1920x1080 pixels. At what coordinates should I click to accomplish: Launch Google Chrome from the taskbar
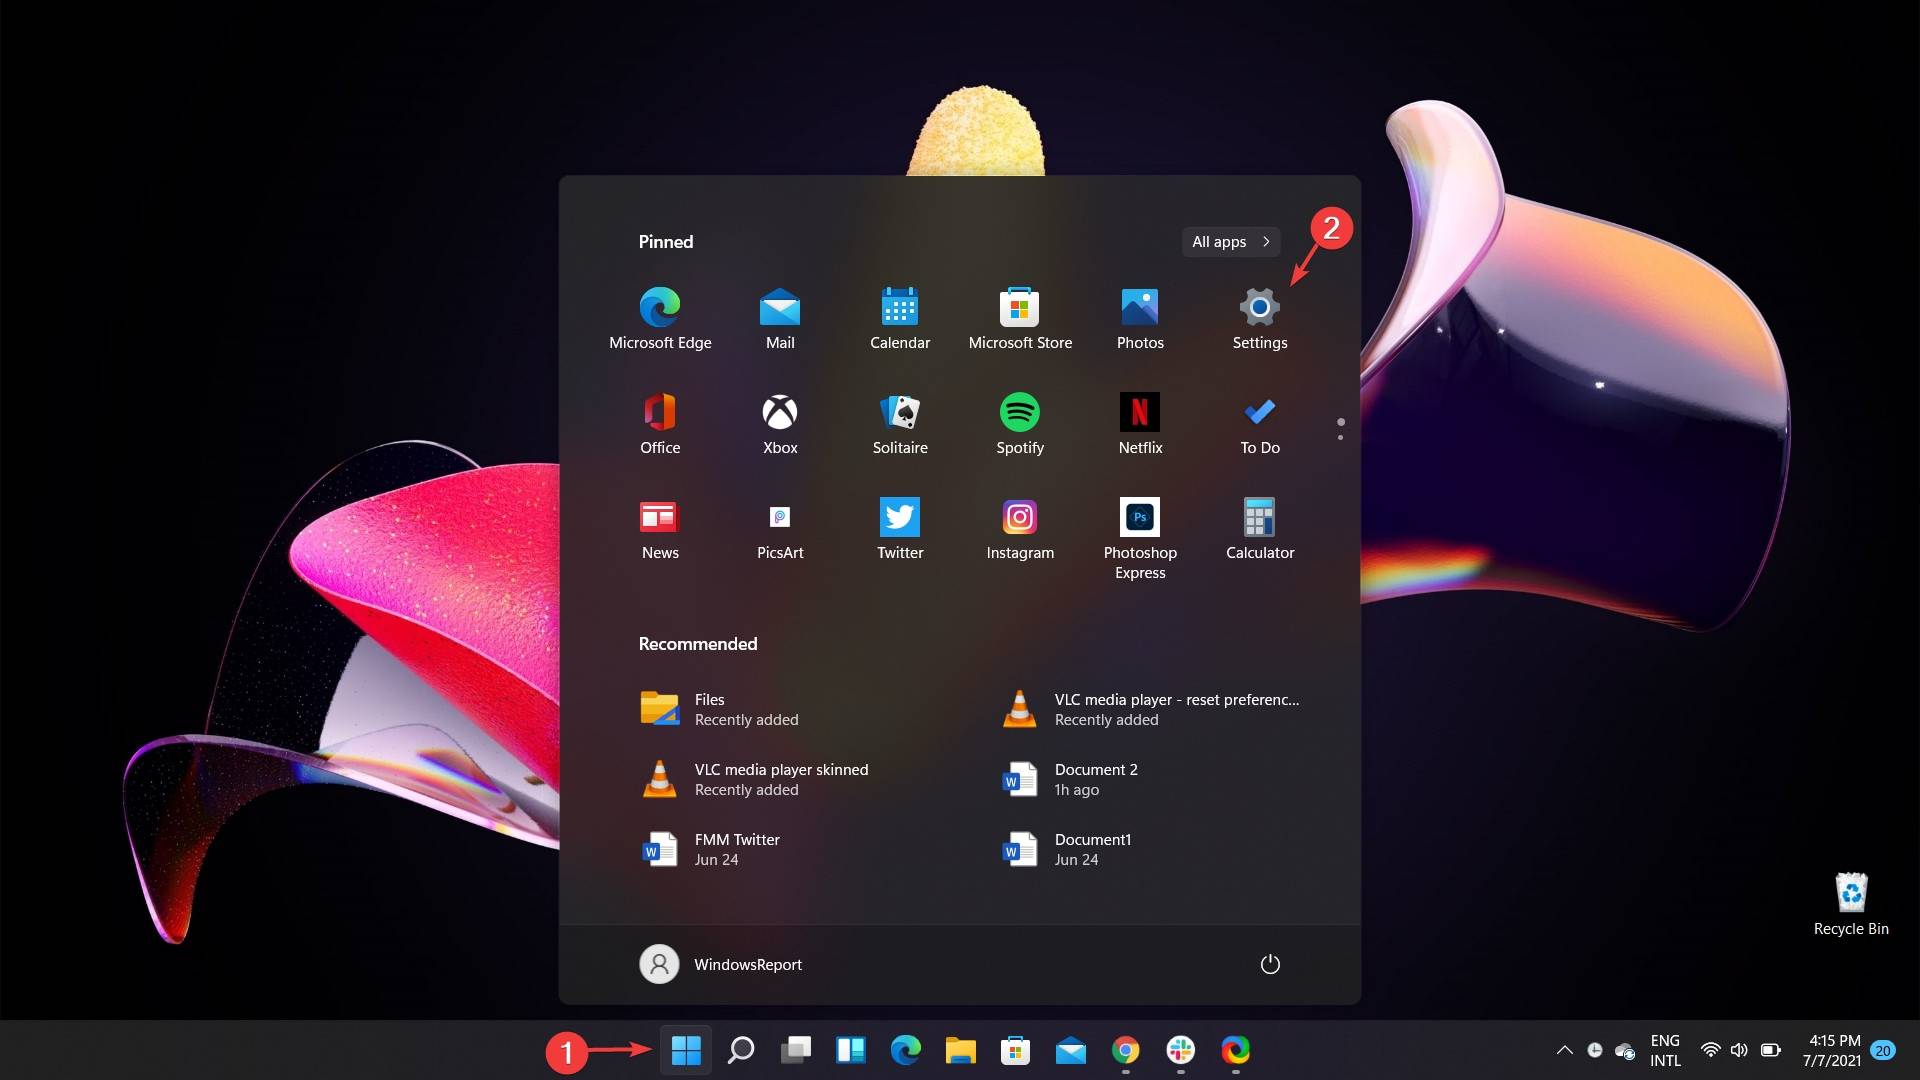(1126, 1050)
